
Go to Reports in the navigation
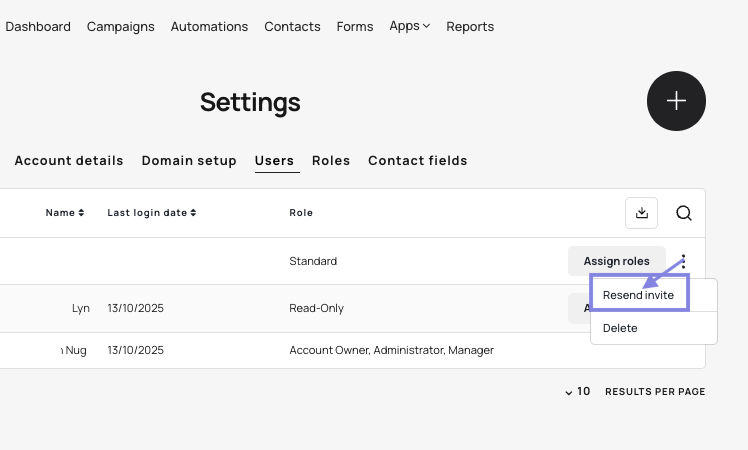[470, 27]
